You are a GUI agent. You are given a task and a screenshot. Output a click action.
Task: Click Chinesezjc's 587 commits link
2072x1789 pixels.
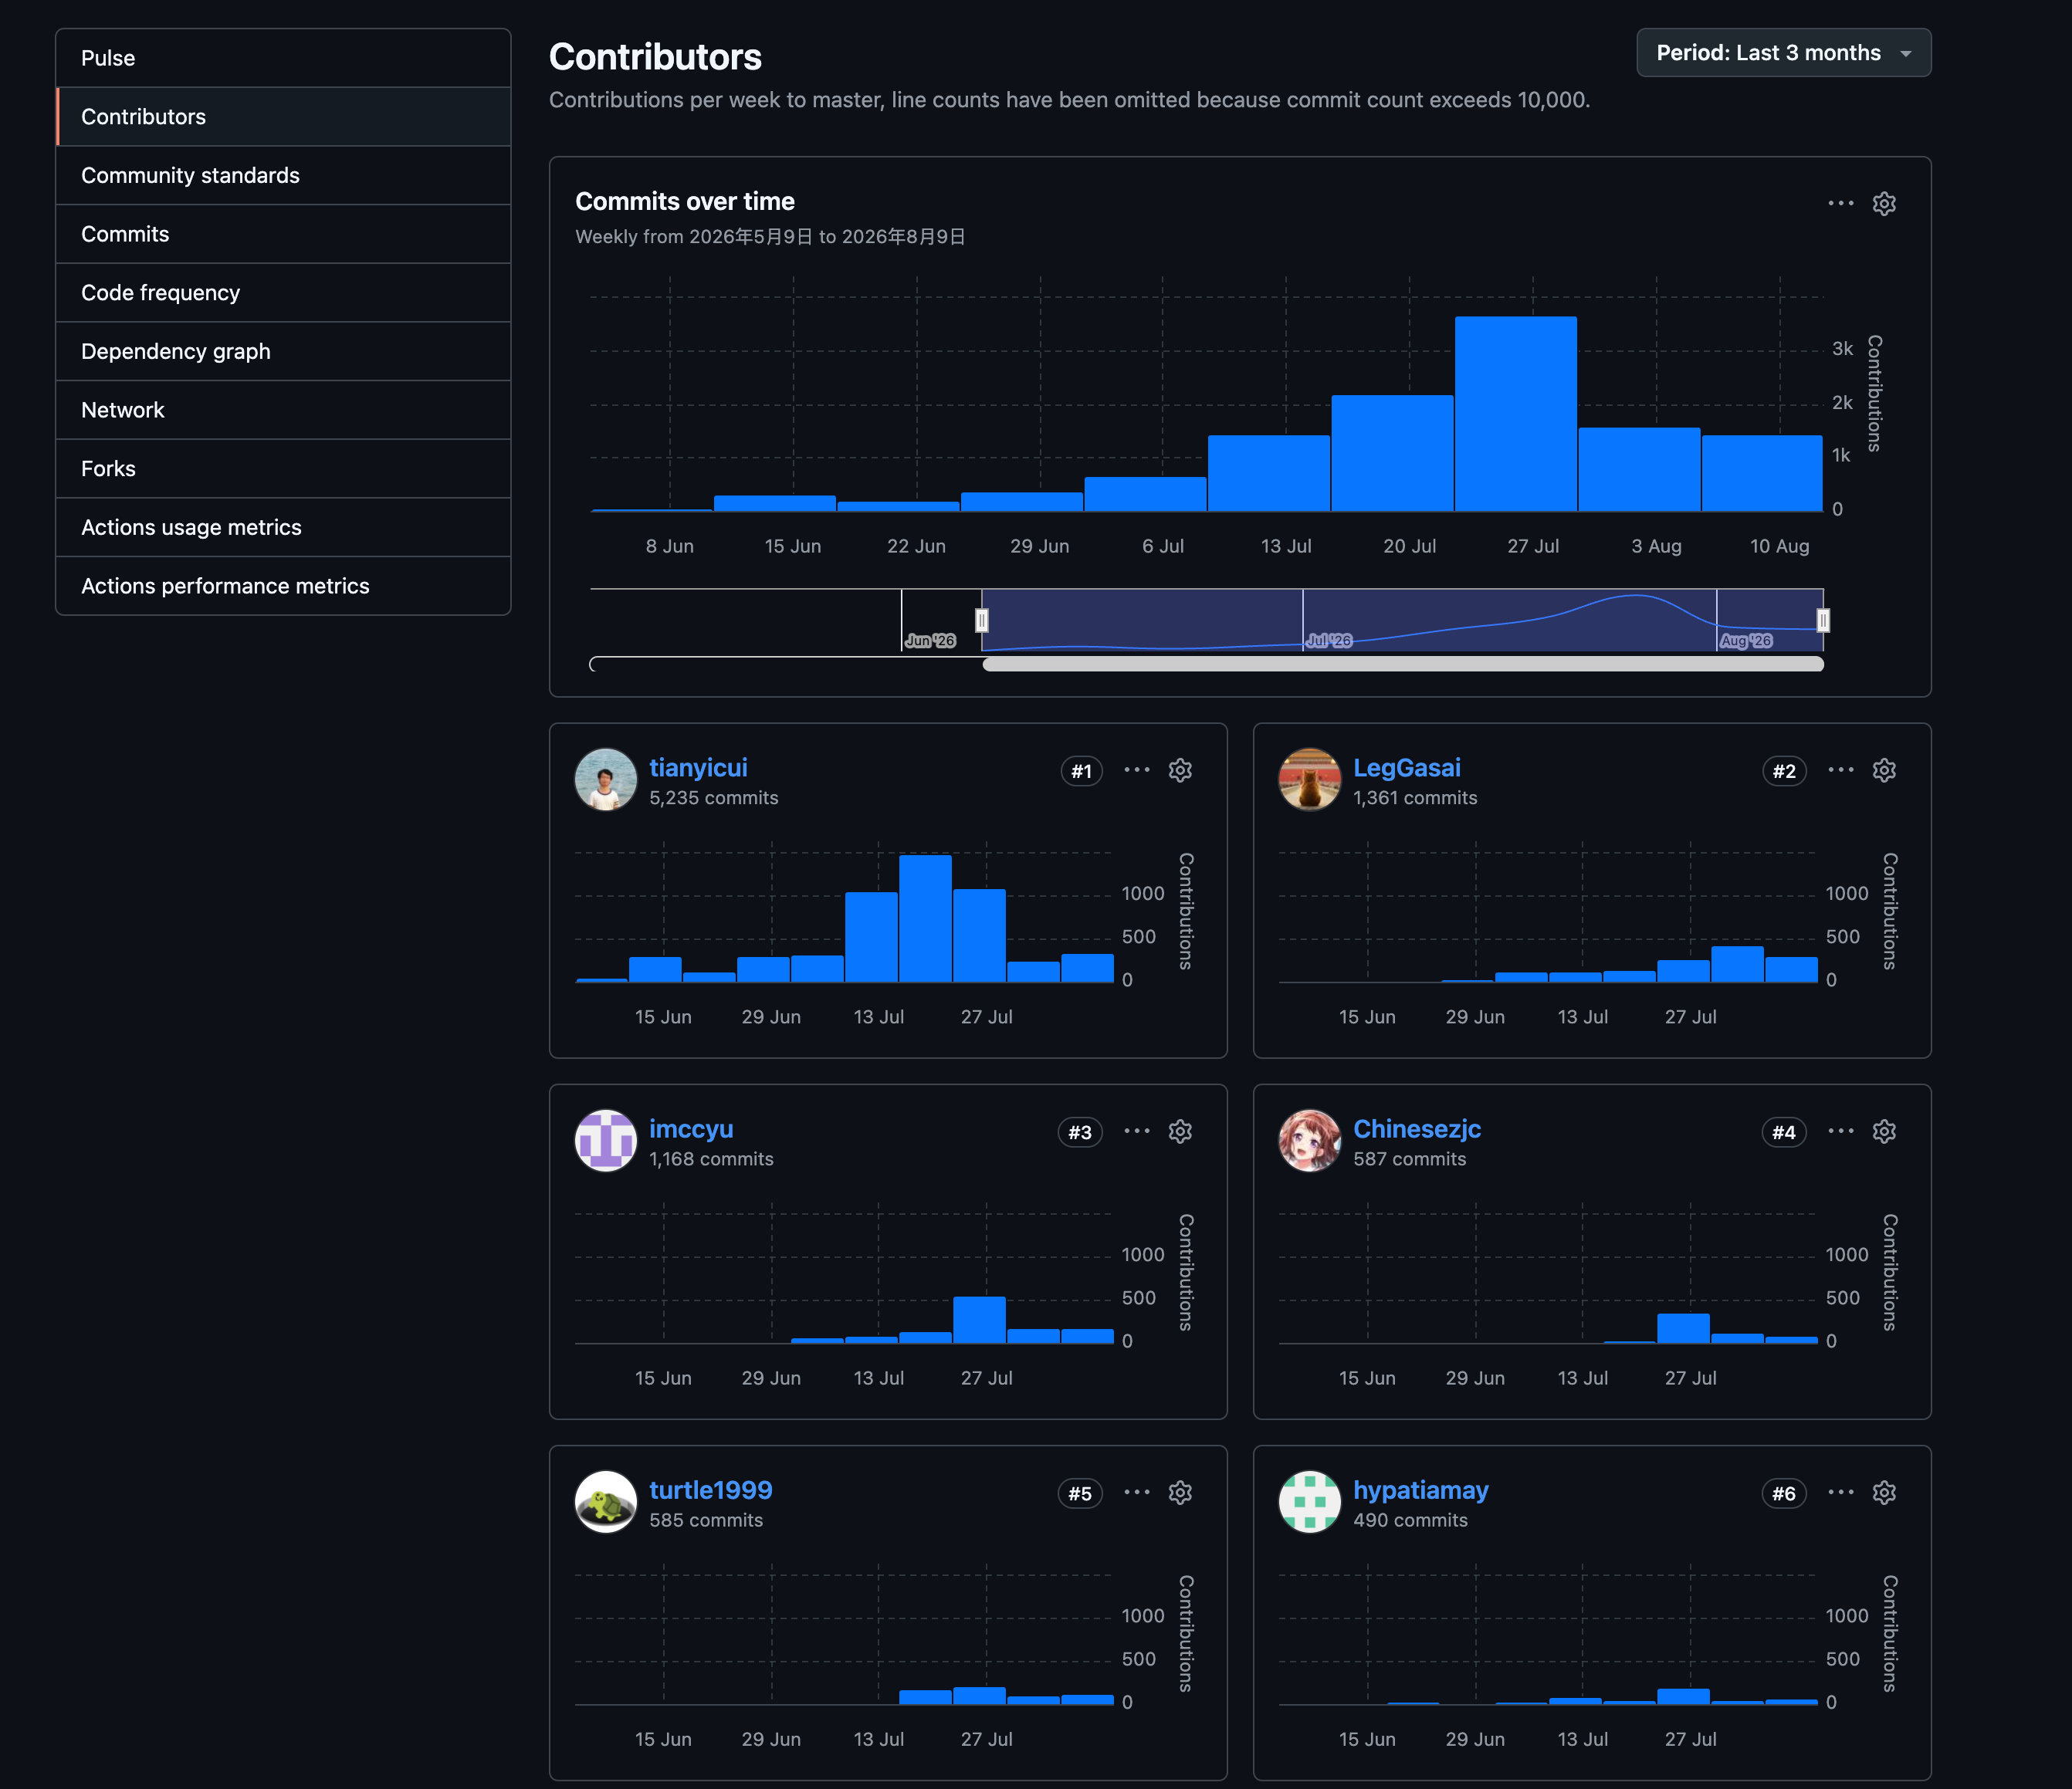coord(1409,1159)
